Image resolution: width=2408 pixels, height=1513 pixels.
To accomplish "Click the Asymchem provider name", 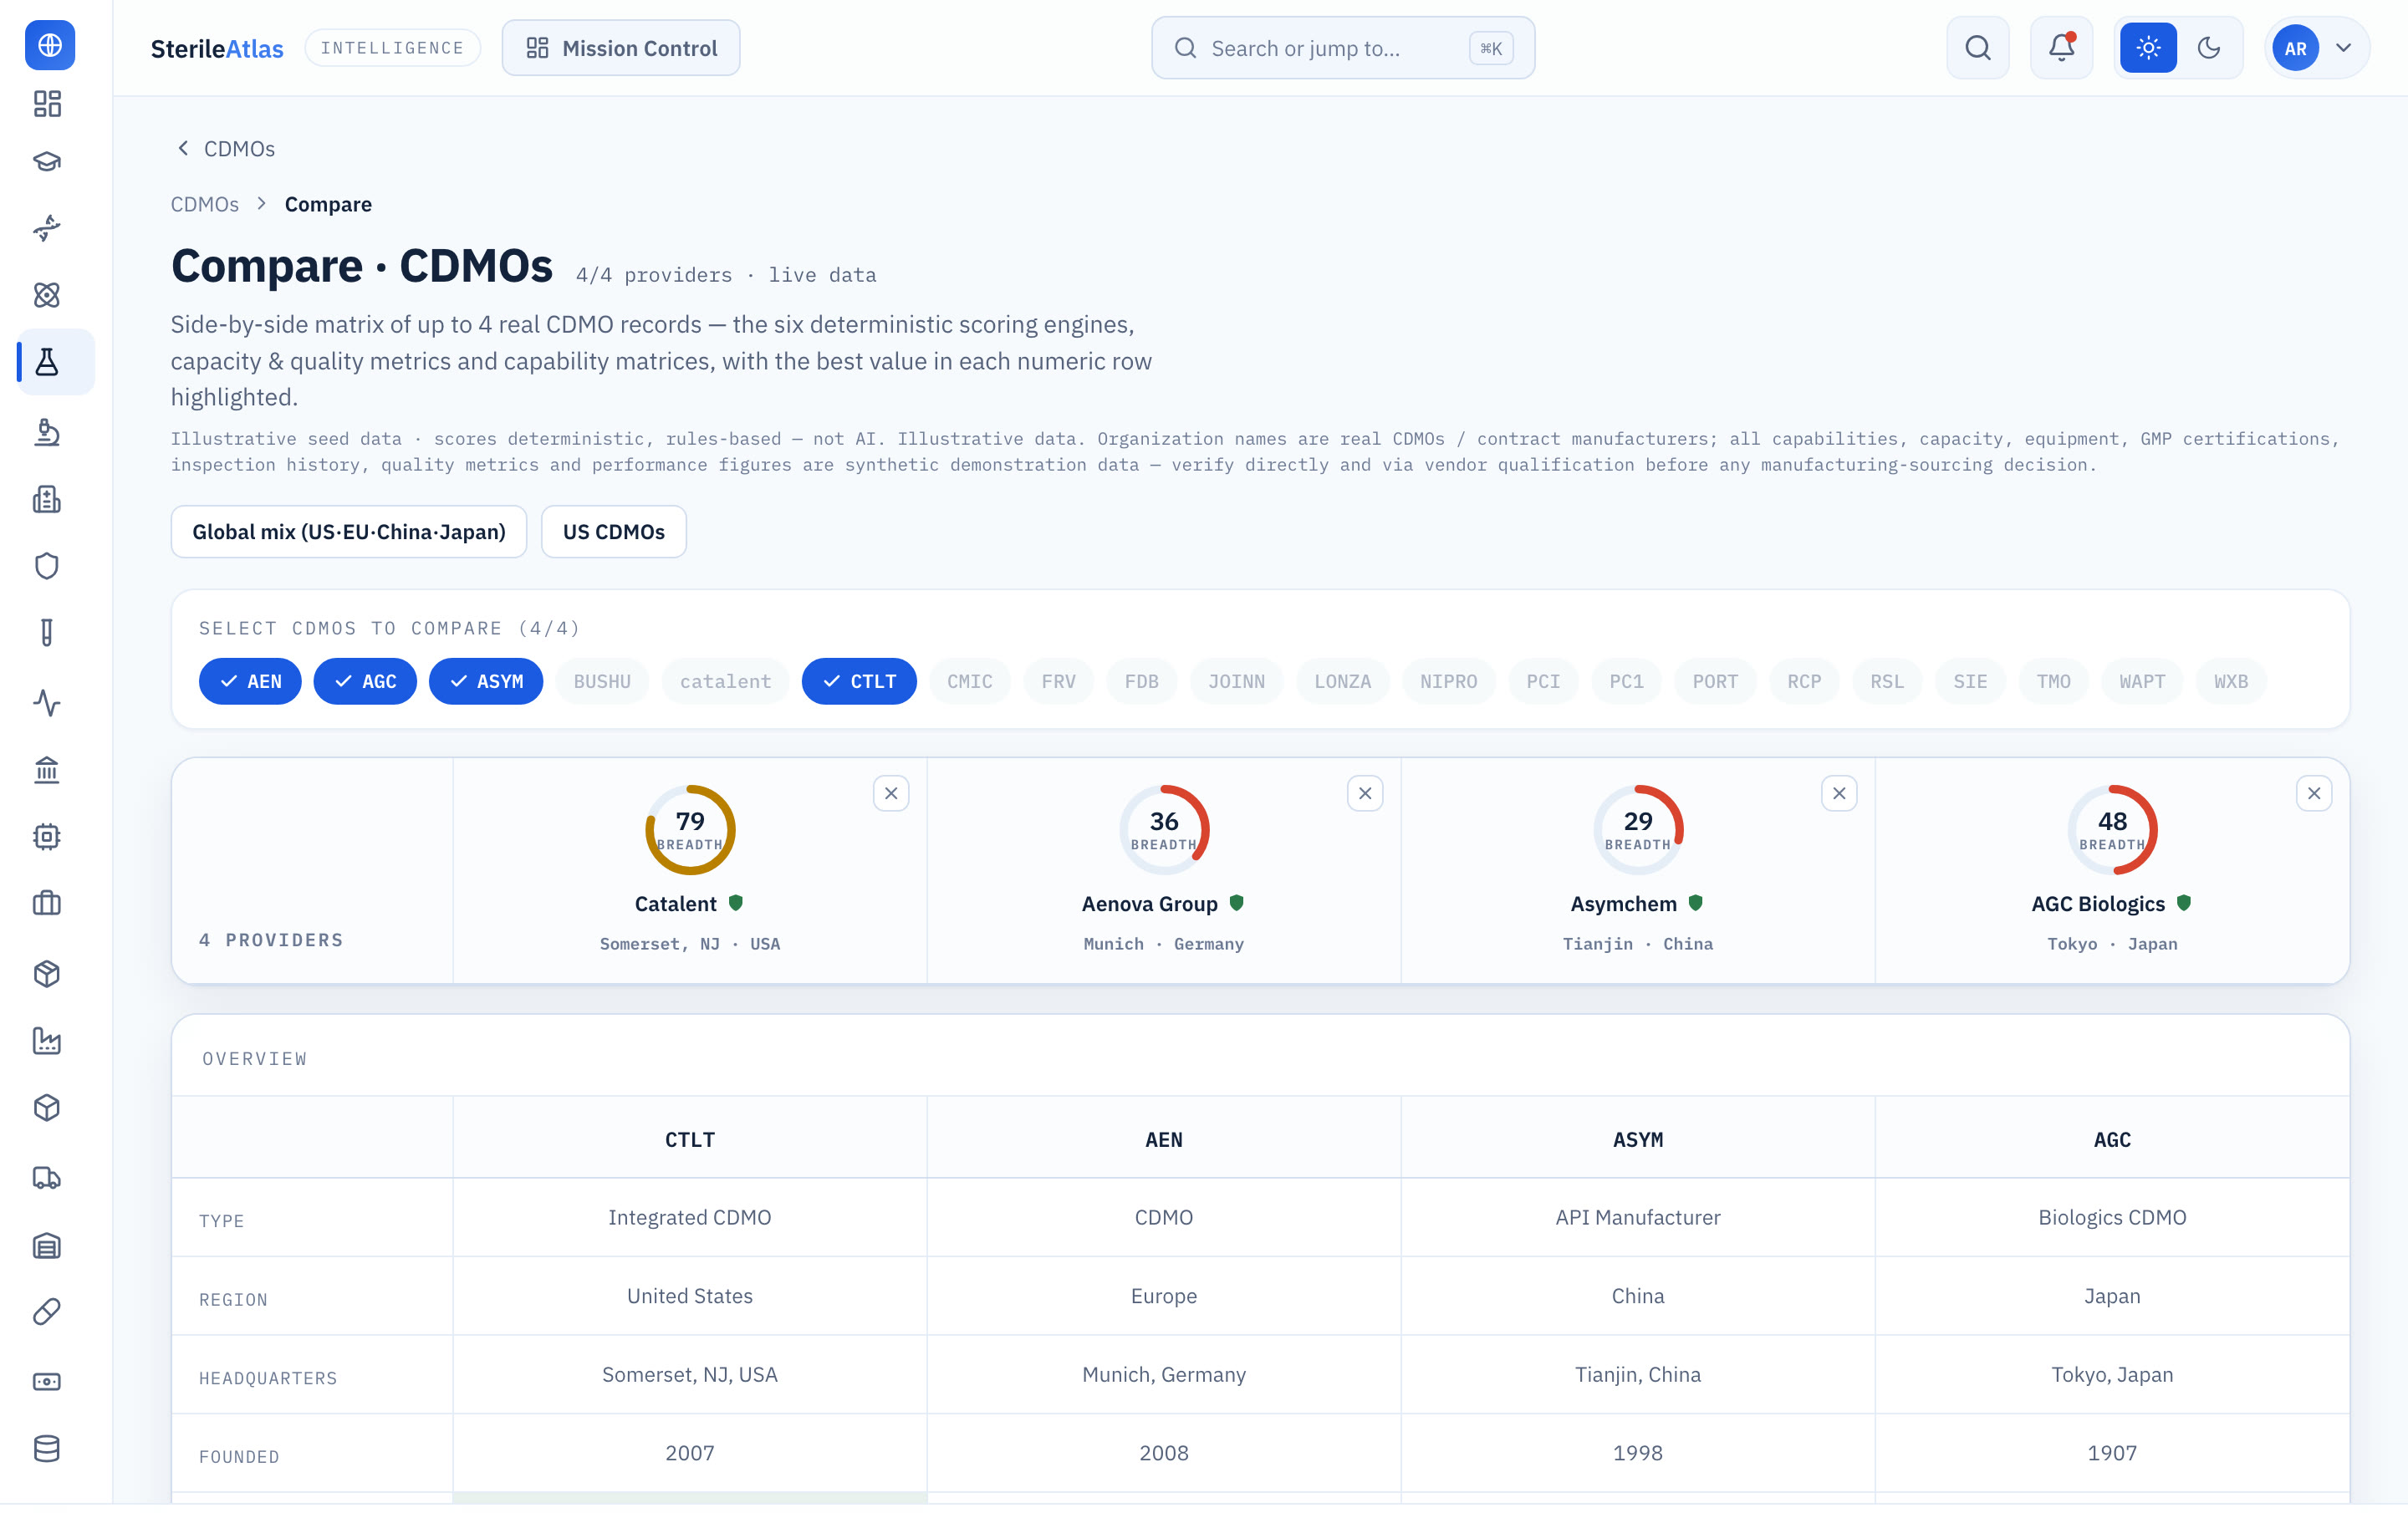I will 1624,904.
